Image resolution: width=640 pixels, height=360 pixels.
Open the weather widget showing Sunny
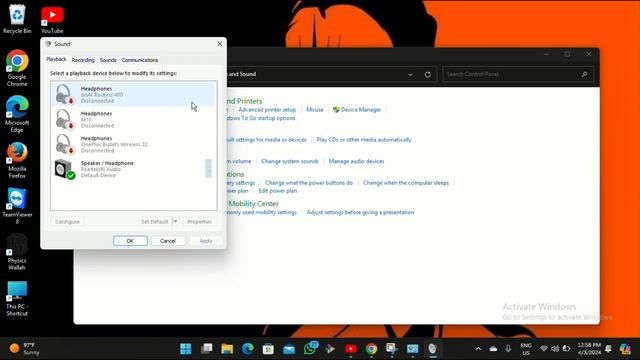click(24, 349)
